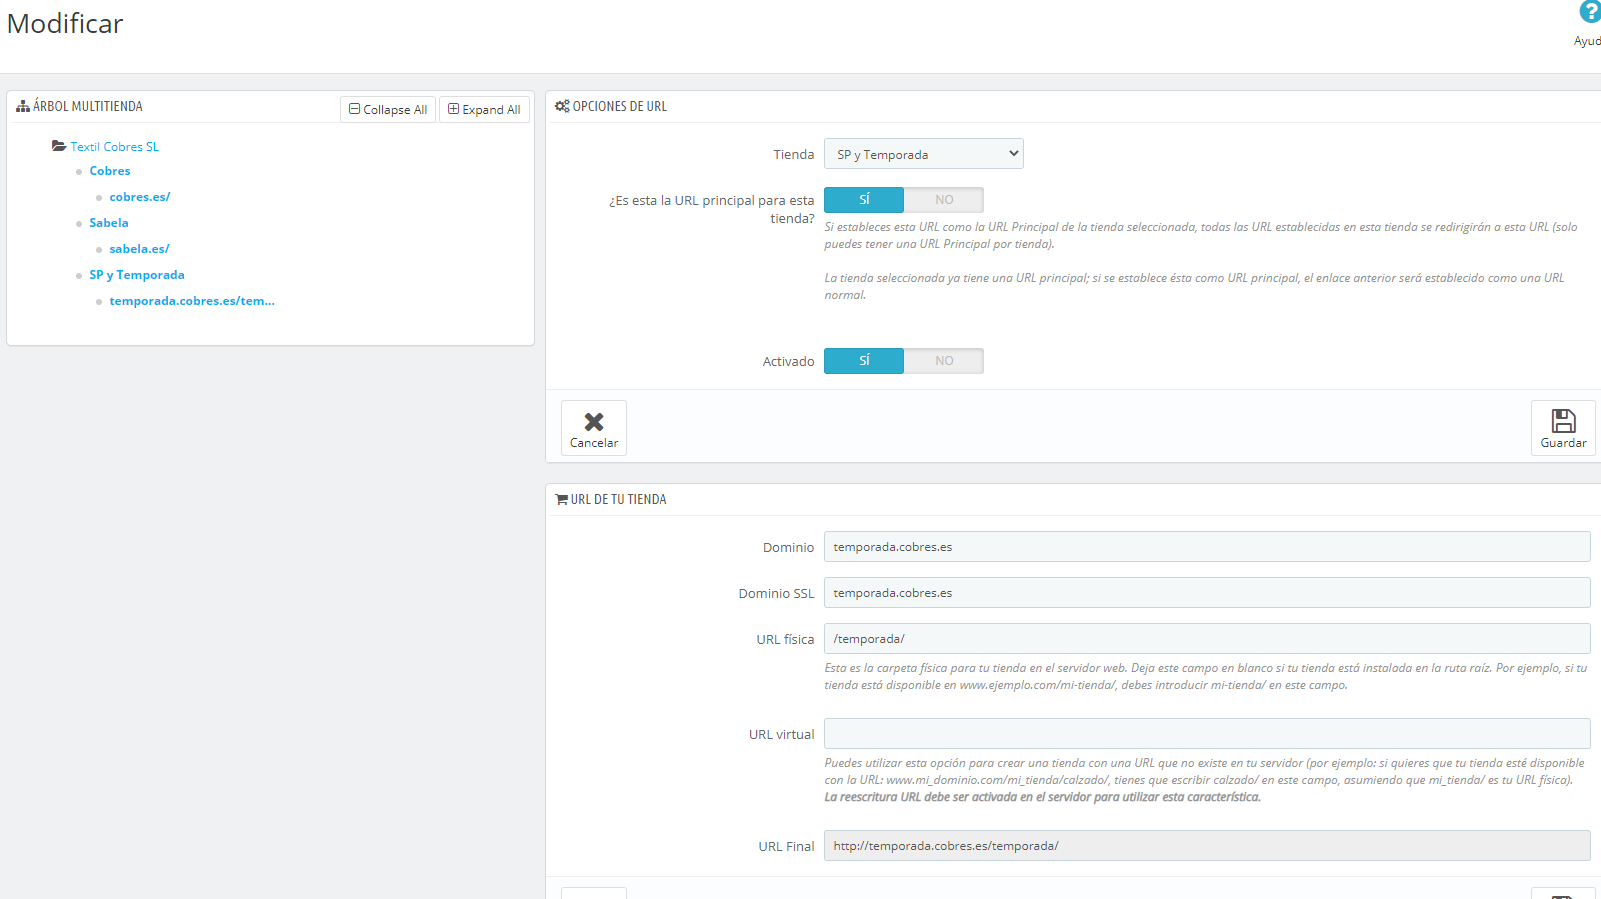Select Cobres shop in tree
1601x899 pixels.
[110, 171]
